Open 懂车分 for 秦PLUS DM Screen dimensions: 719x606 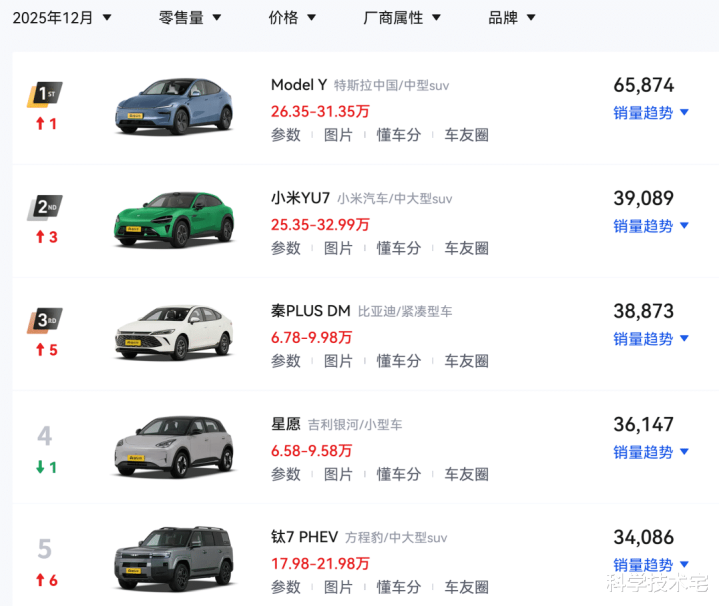pyautogui.click(x=398, y=361)
